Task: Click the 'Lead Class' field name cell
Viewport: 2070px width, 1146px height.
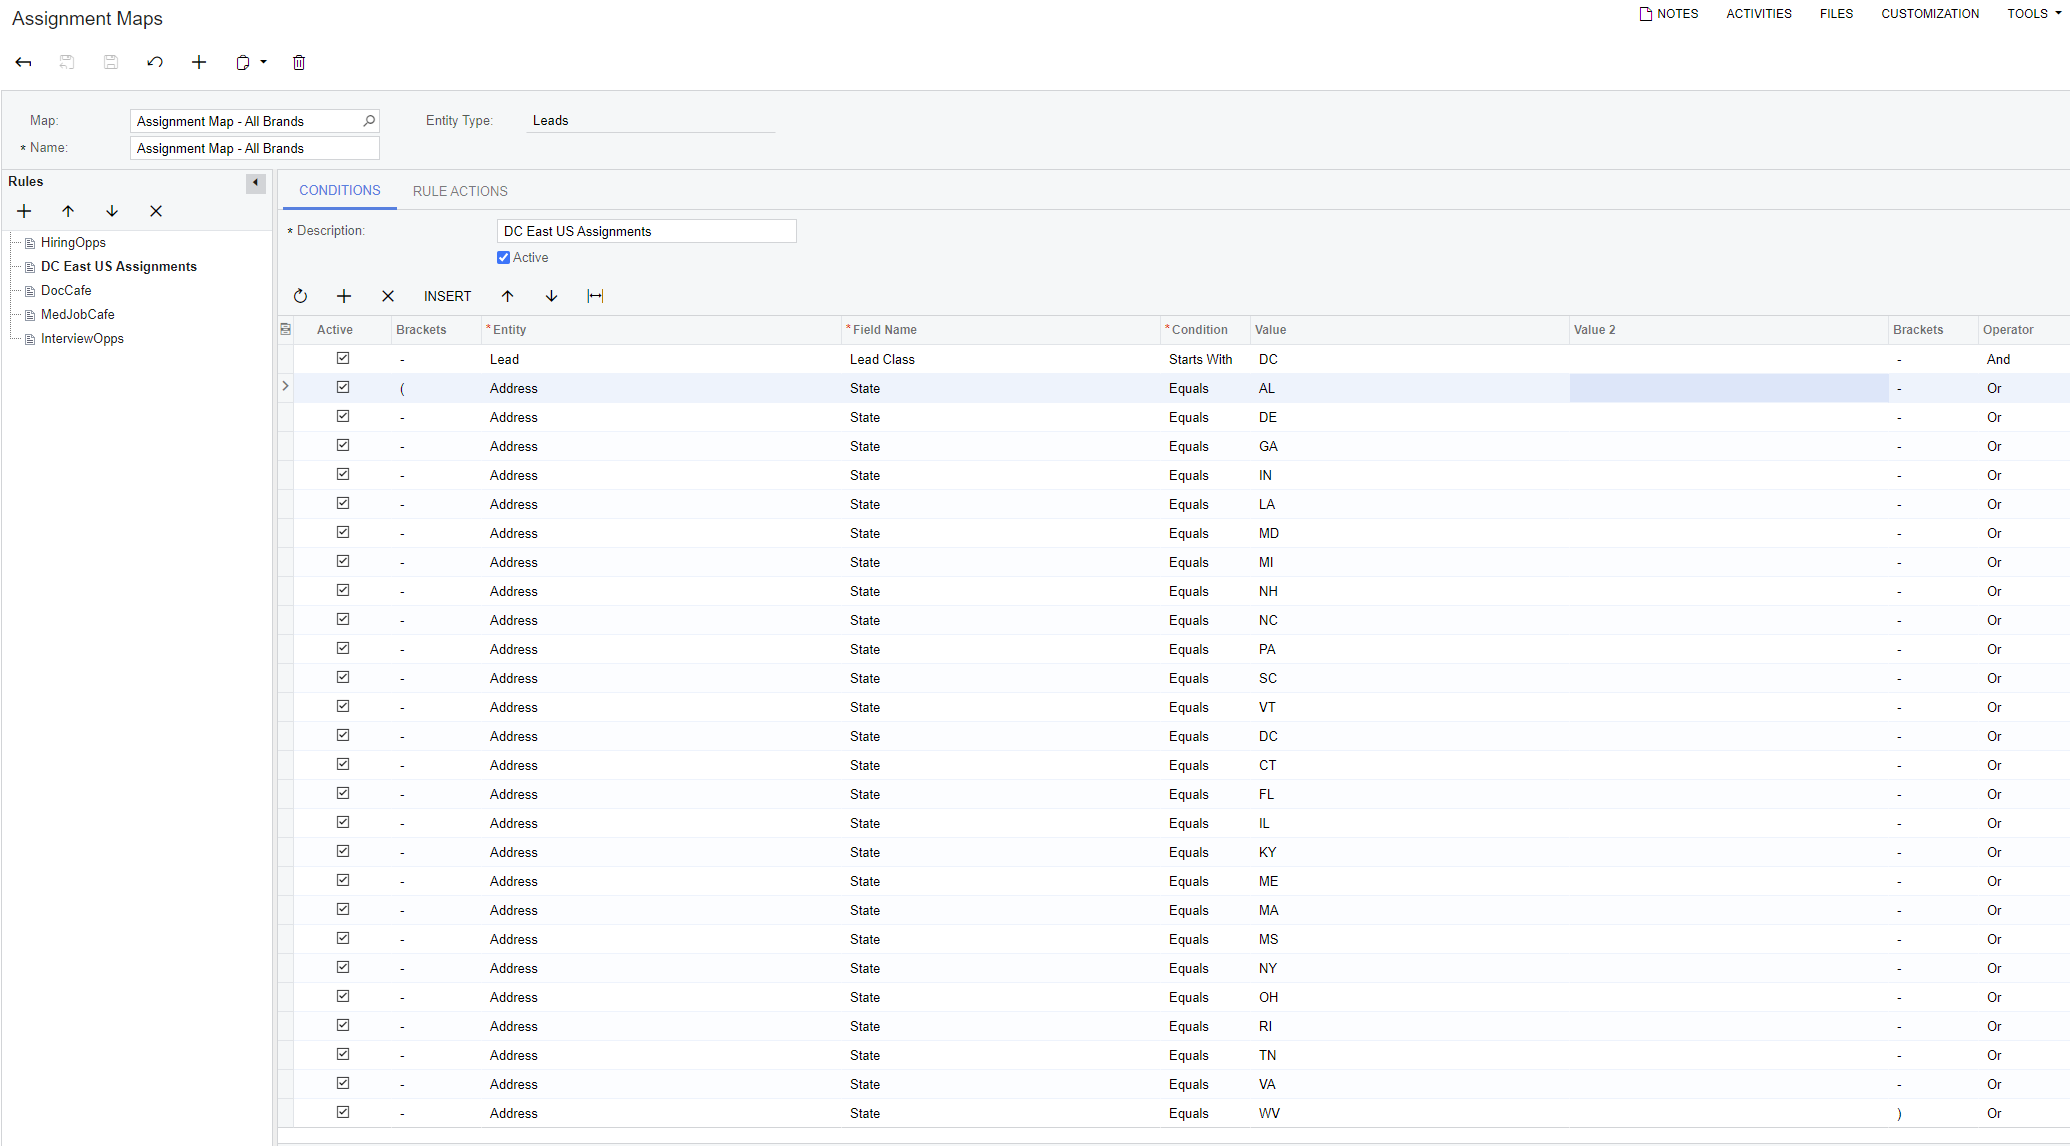Action: coord(1000,359)
